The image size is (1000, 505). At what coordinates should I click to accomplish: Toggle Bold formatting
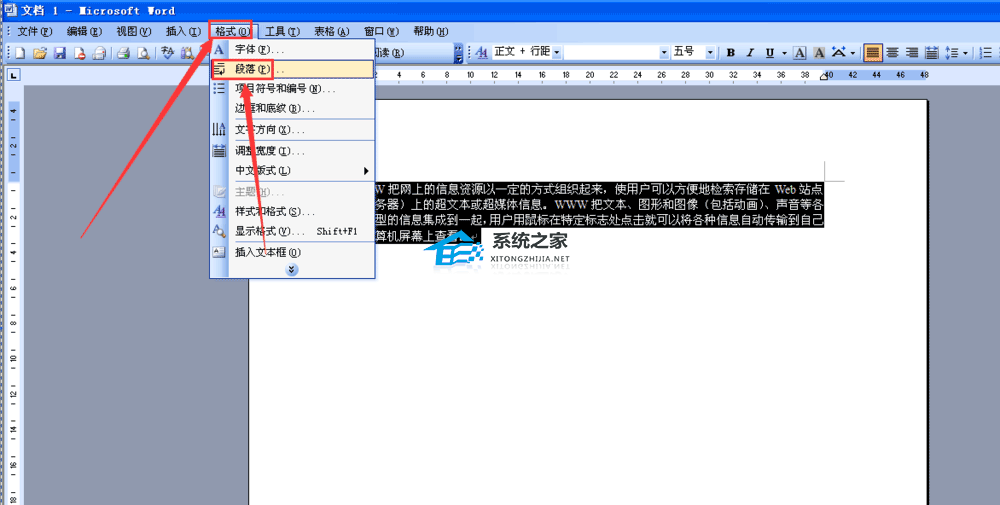(731, 52)
